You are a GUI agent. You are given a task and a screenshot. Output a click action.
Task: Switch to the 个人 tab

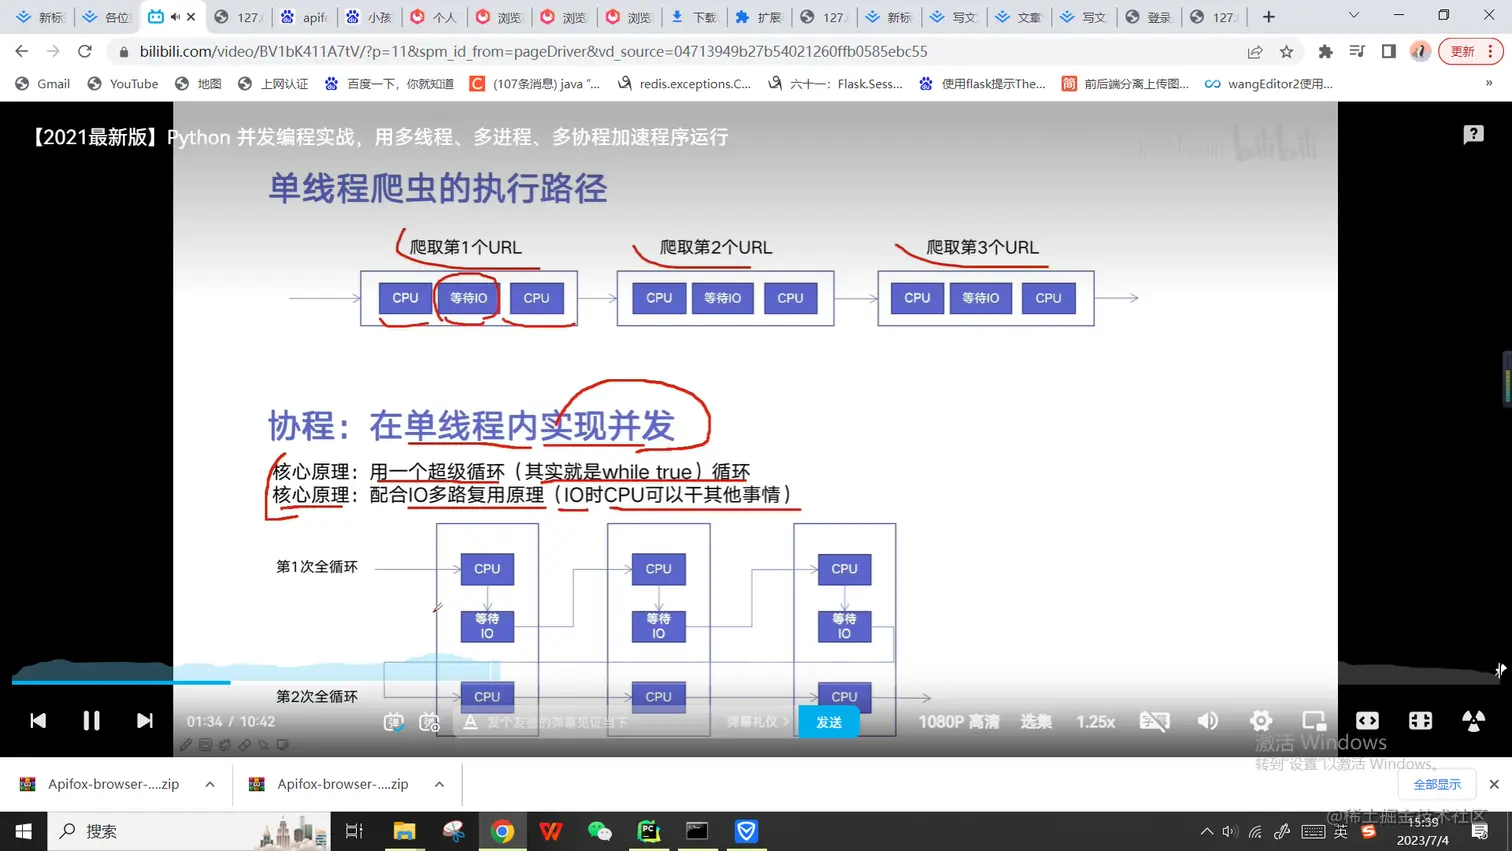(x=434, y=17)
